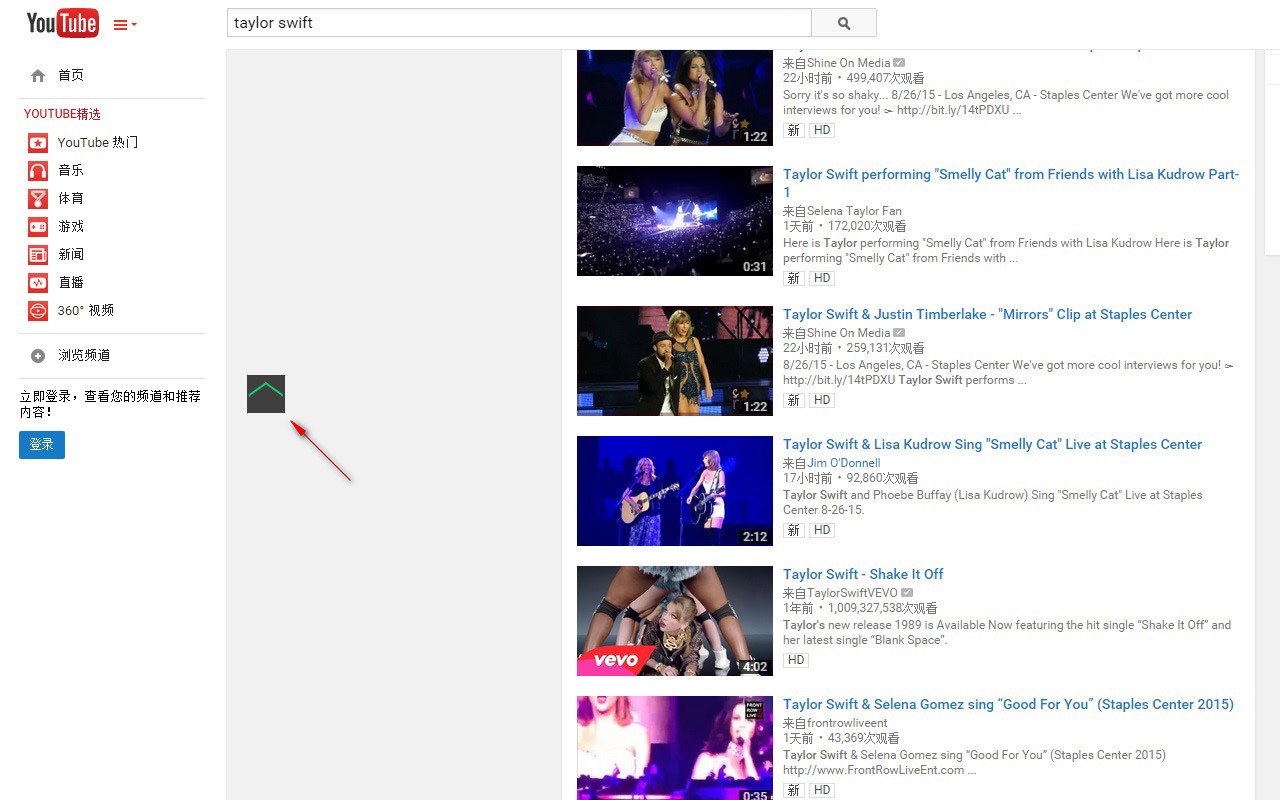The image size is (1280, 800).
Task: Open Lisa Kudrow Smelly Cat Live title
Action: point(992,444)
